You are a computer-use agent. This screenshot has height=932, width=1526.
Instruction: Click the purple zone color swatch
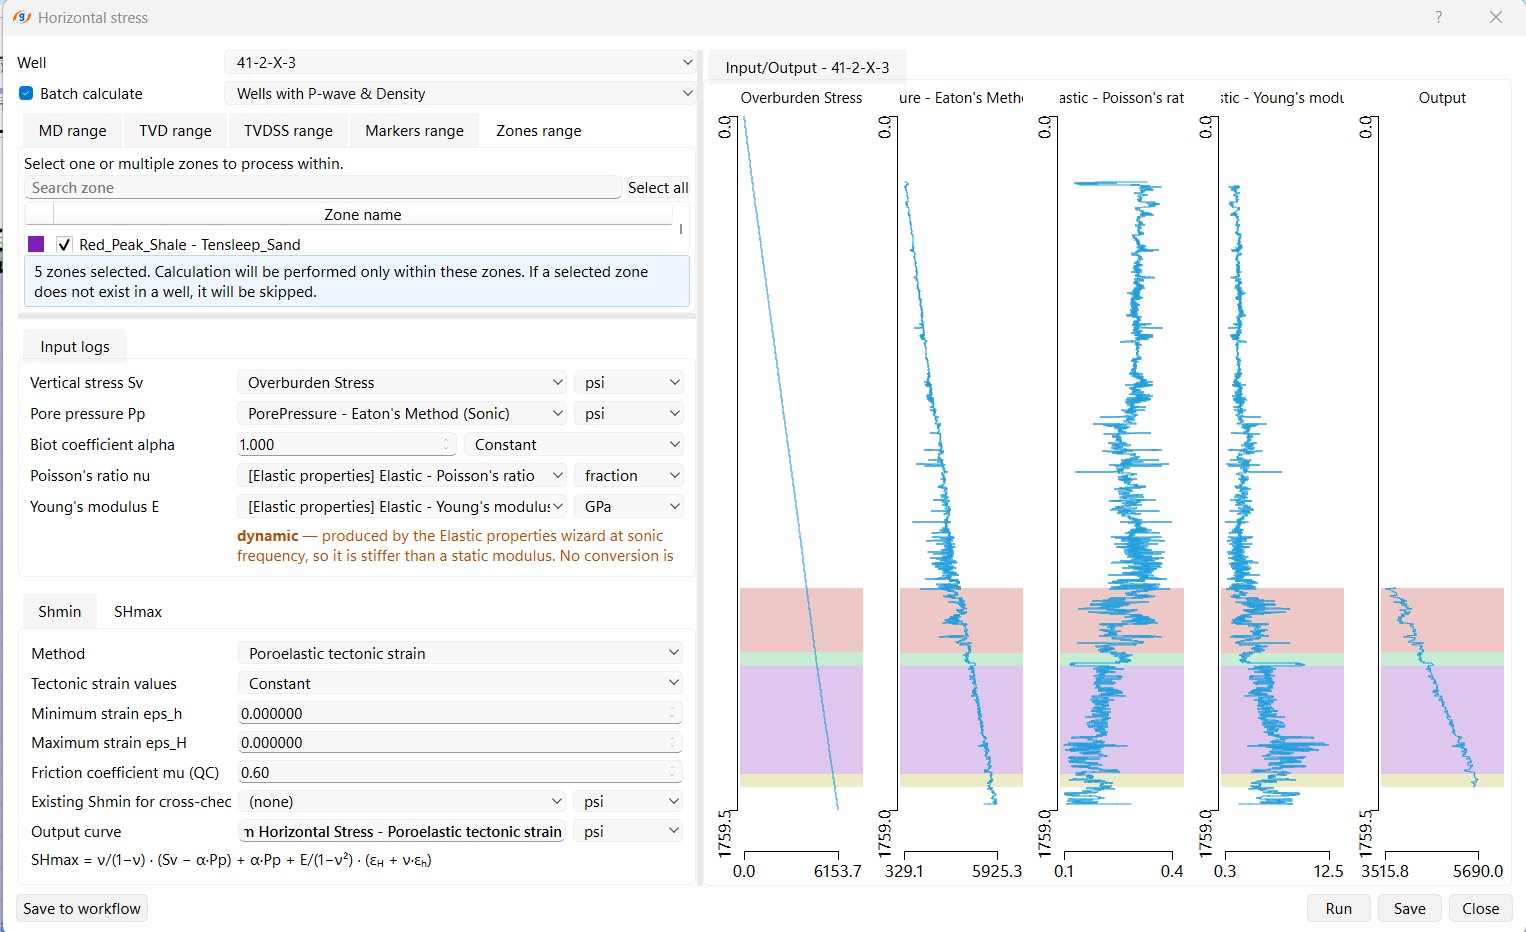pyautogui.click(x=37, y=244)
